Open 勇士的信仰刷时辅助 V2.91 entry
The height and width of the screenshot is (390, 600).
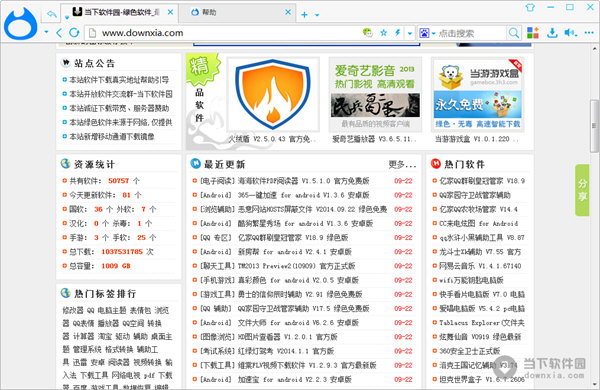point(300,294)
